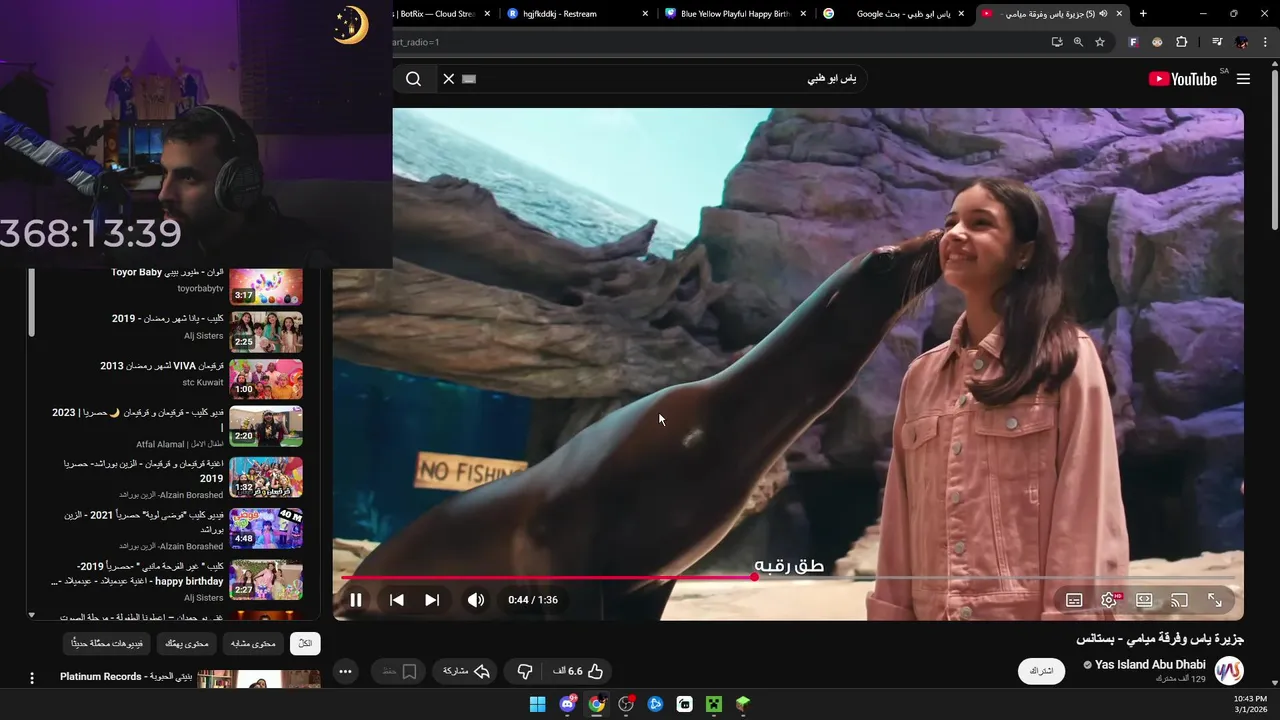Open the happy birthday Alj Sisters video
Screen dimensions: 1280x720
click(x=266, y=580)
